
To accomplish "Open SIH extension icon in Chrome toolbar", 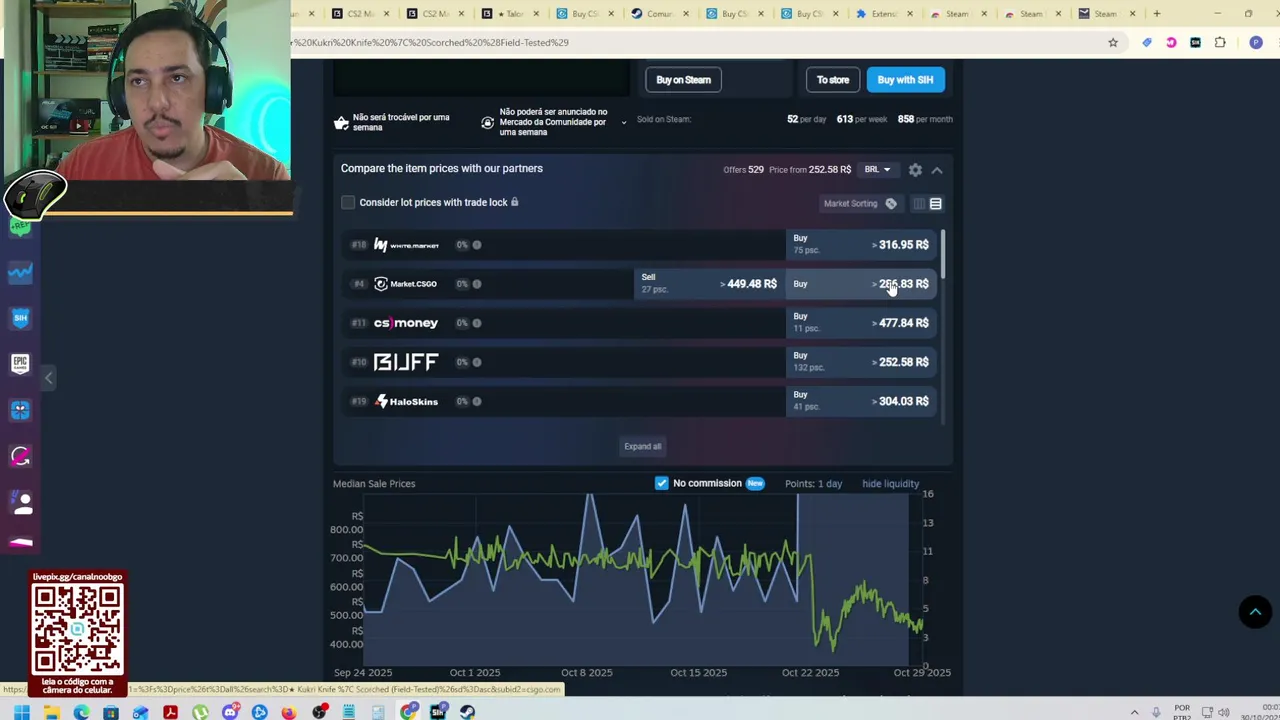I will [1195, 43].
